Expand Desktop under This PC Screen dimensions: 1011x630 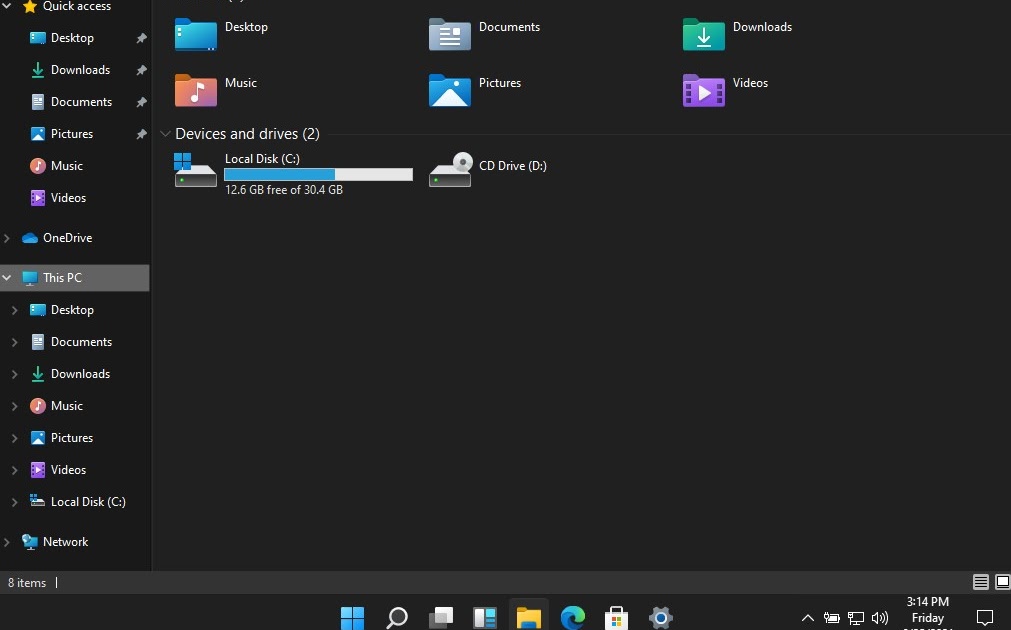coord(15,310)
